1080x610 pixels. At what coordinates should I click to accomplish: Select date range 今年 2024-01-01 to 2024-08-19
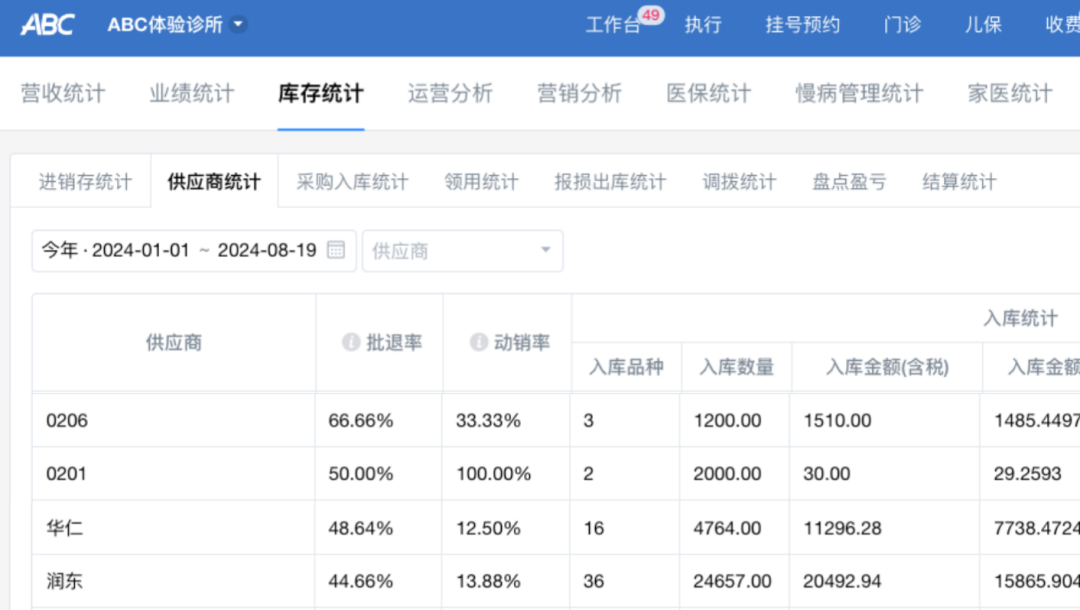[x=180, y=251]
